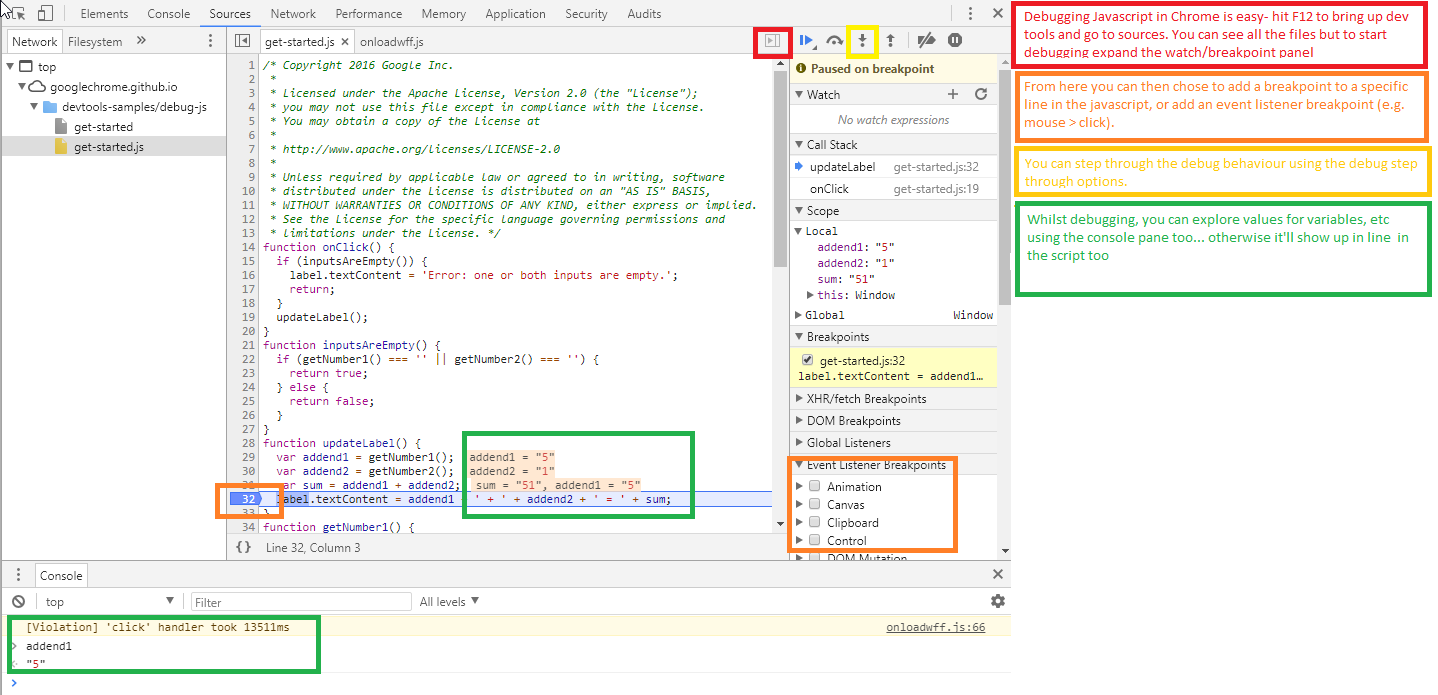Viewport: 1438px width, 695px height.
Task: Refresh watch expressions
Action: (x=981, y=94)
